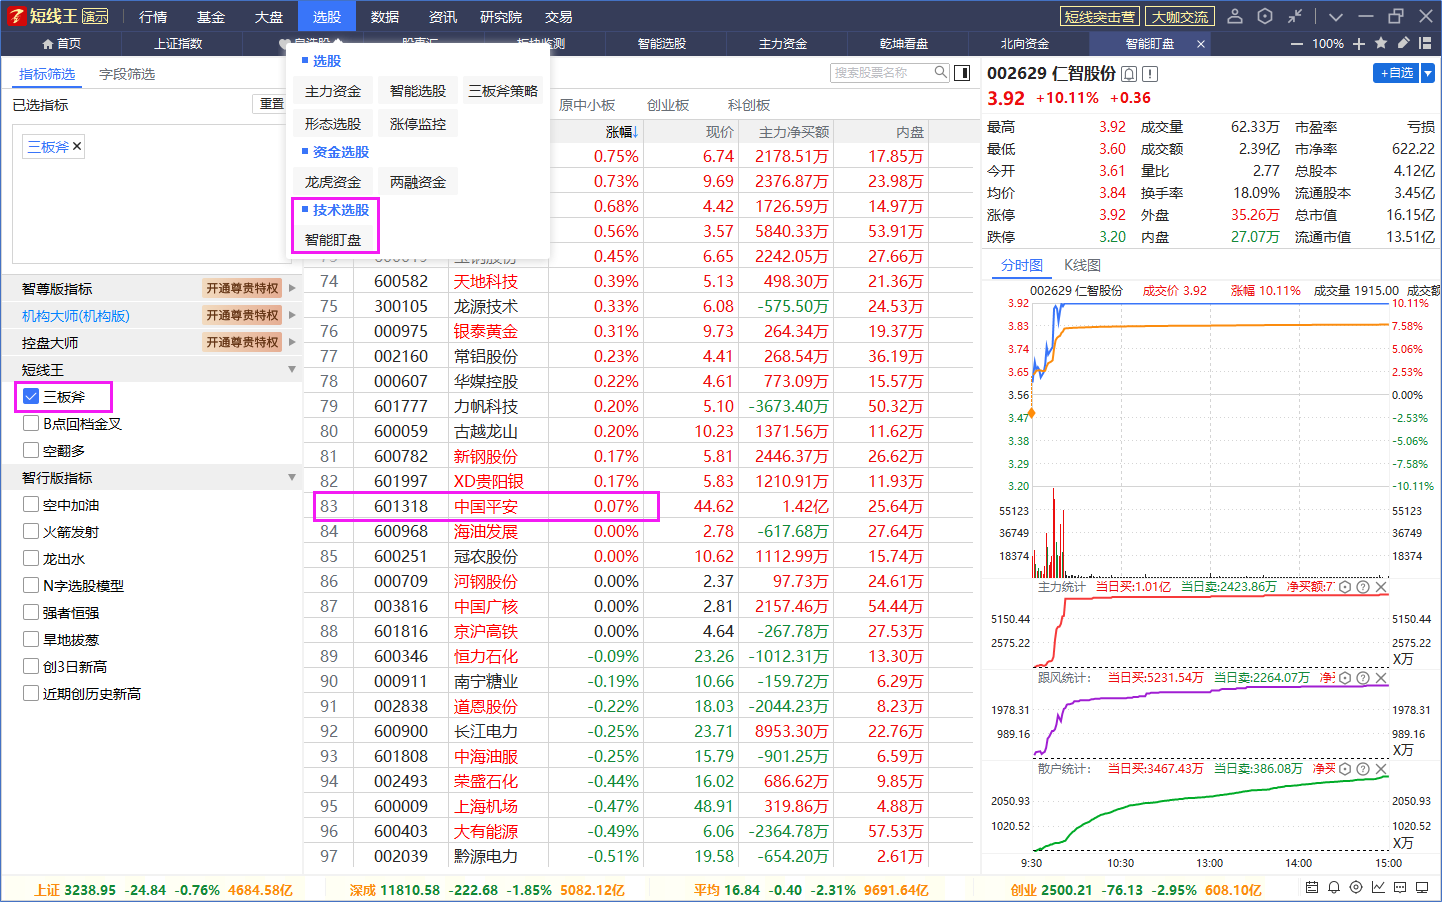Check the 空中加油 indicator

click(31, 505)
